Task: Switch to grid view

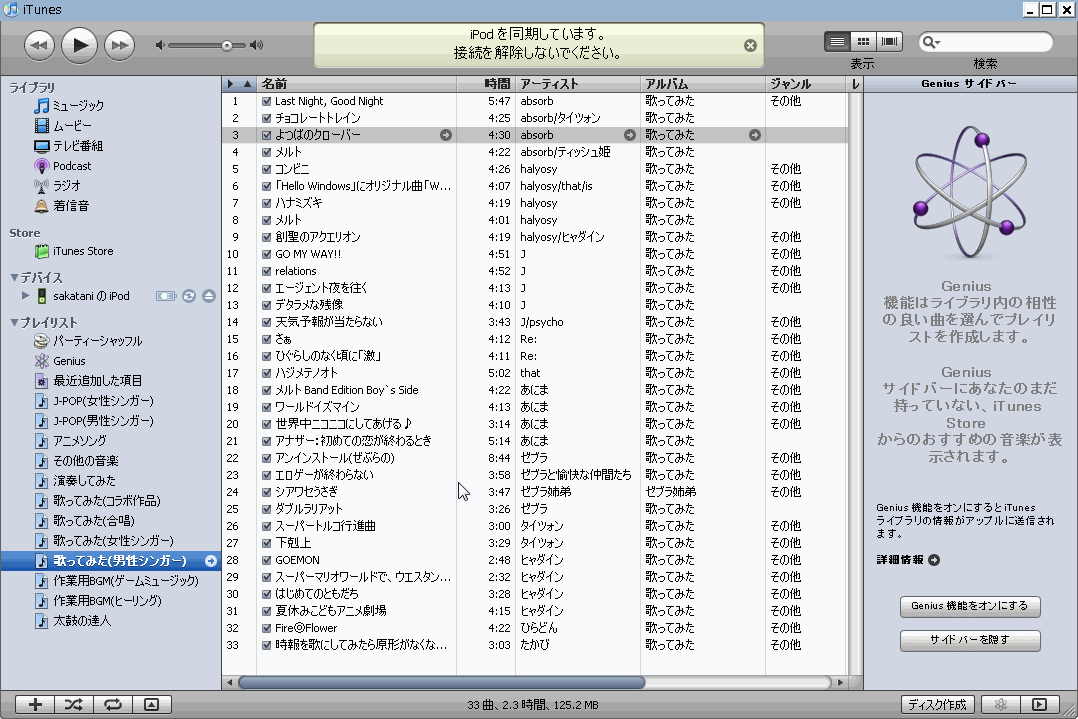Action: click(x=864, y=42)
